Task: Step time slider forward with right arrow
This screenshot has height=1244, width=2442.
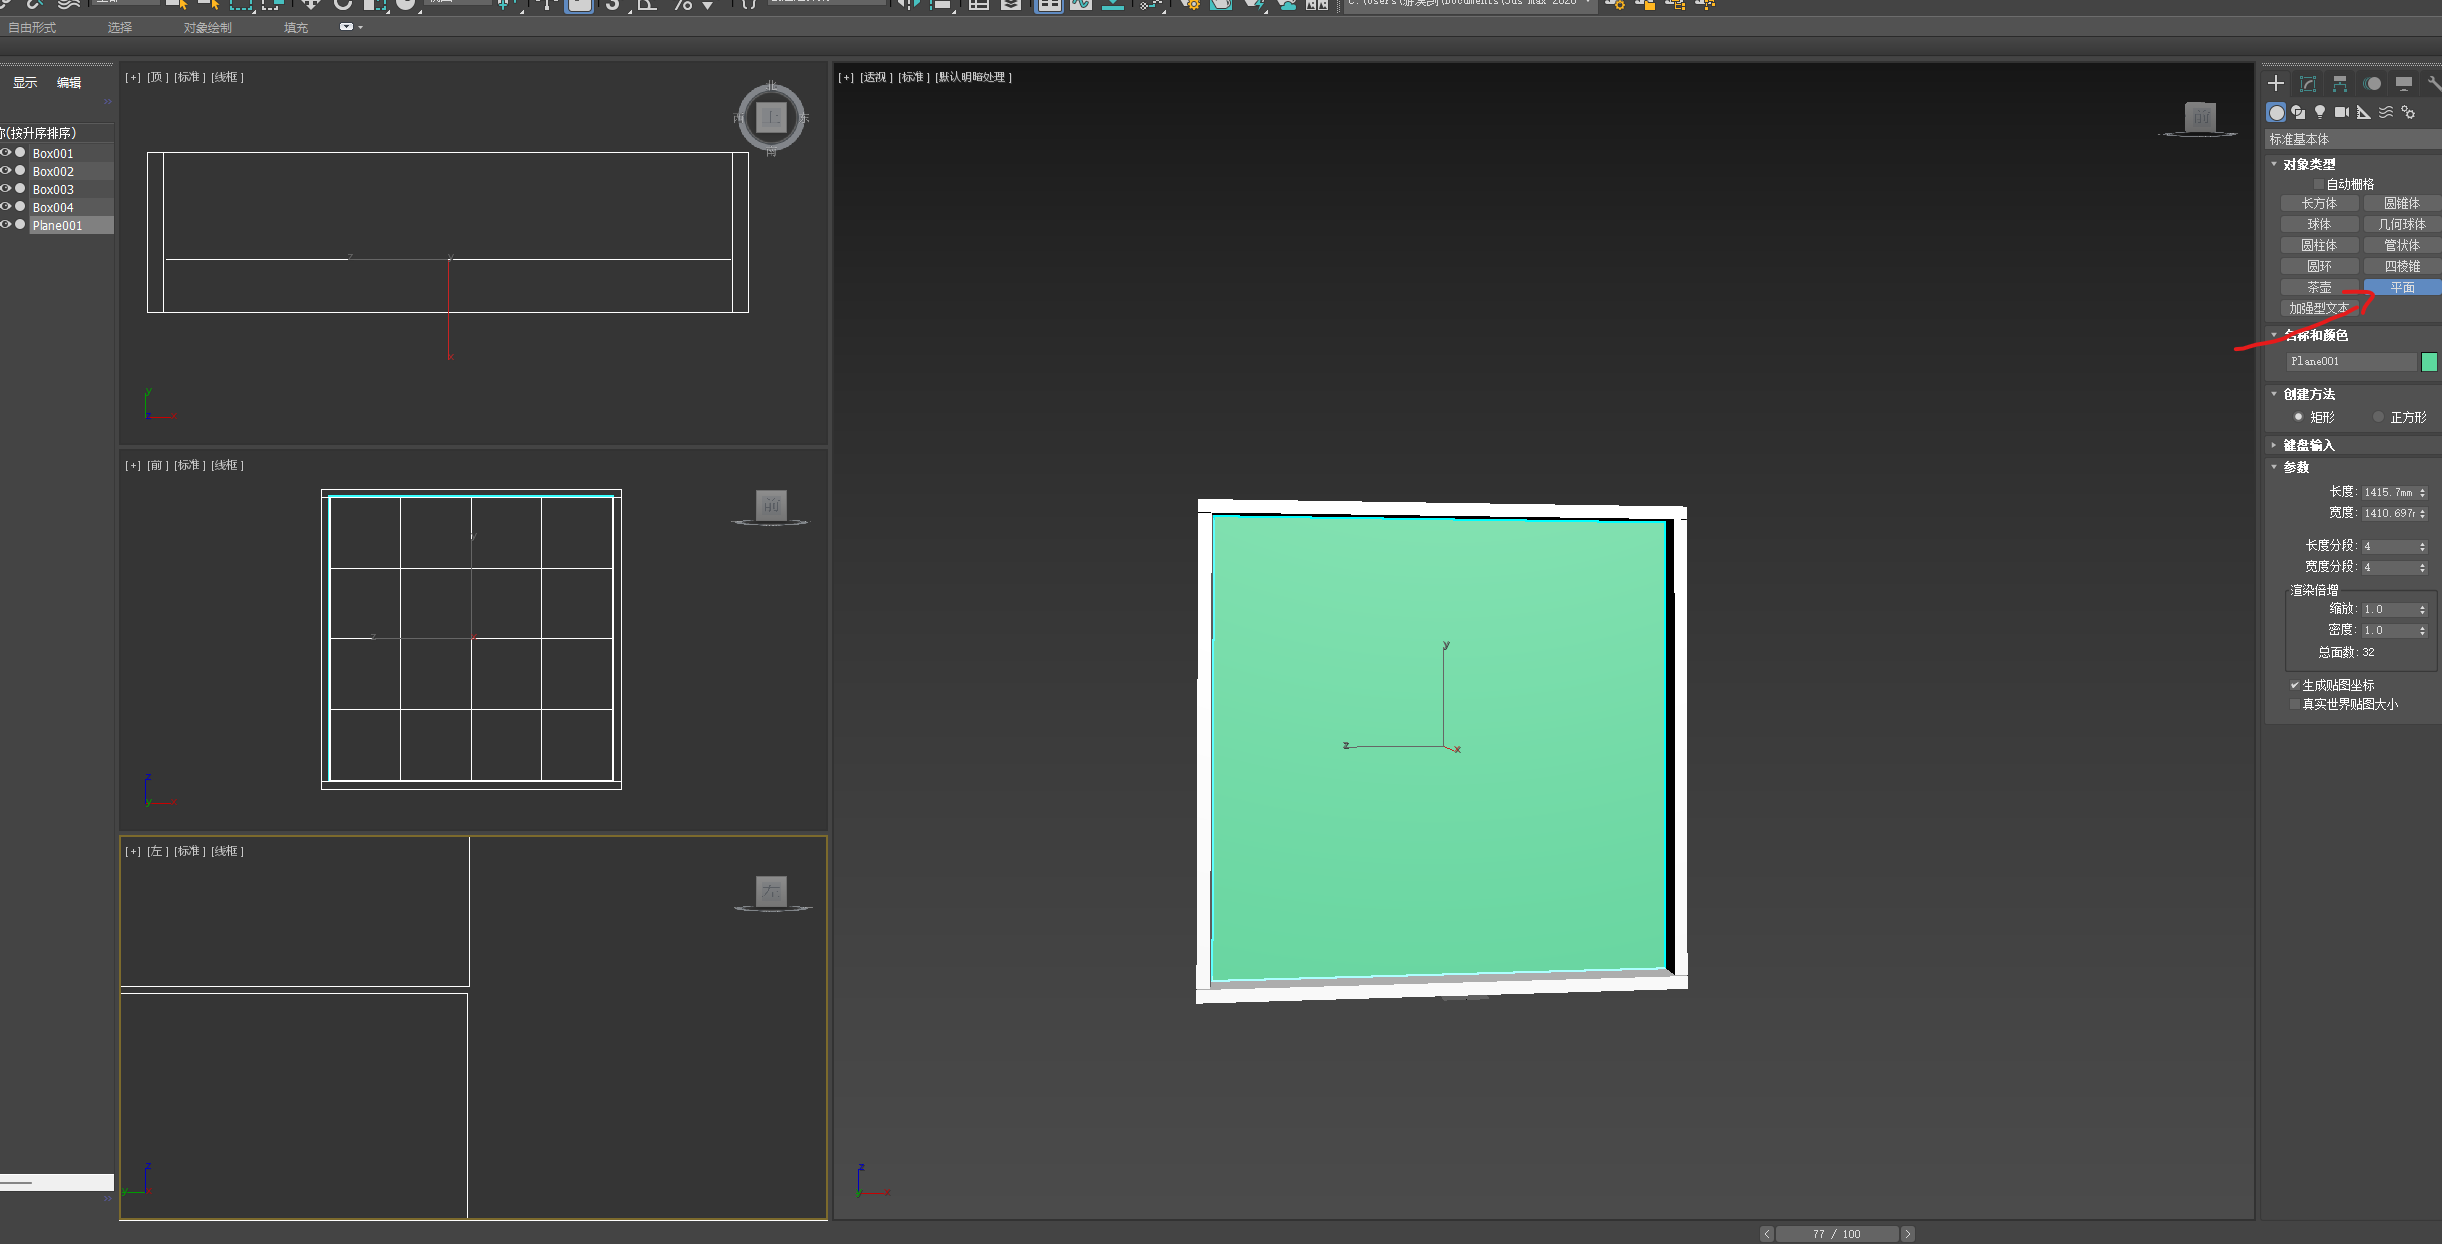Action: 1907,1234
